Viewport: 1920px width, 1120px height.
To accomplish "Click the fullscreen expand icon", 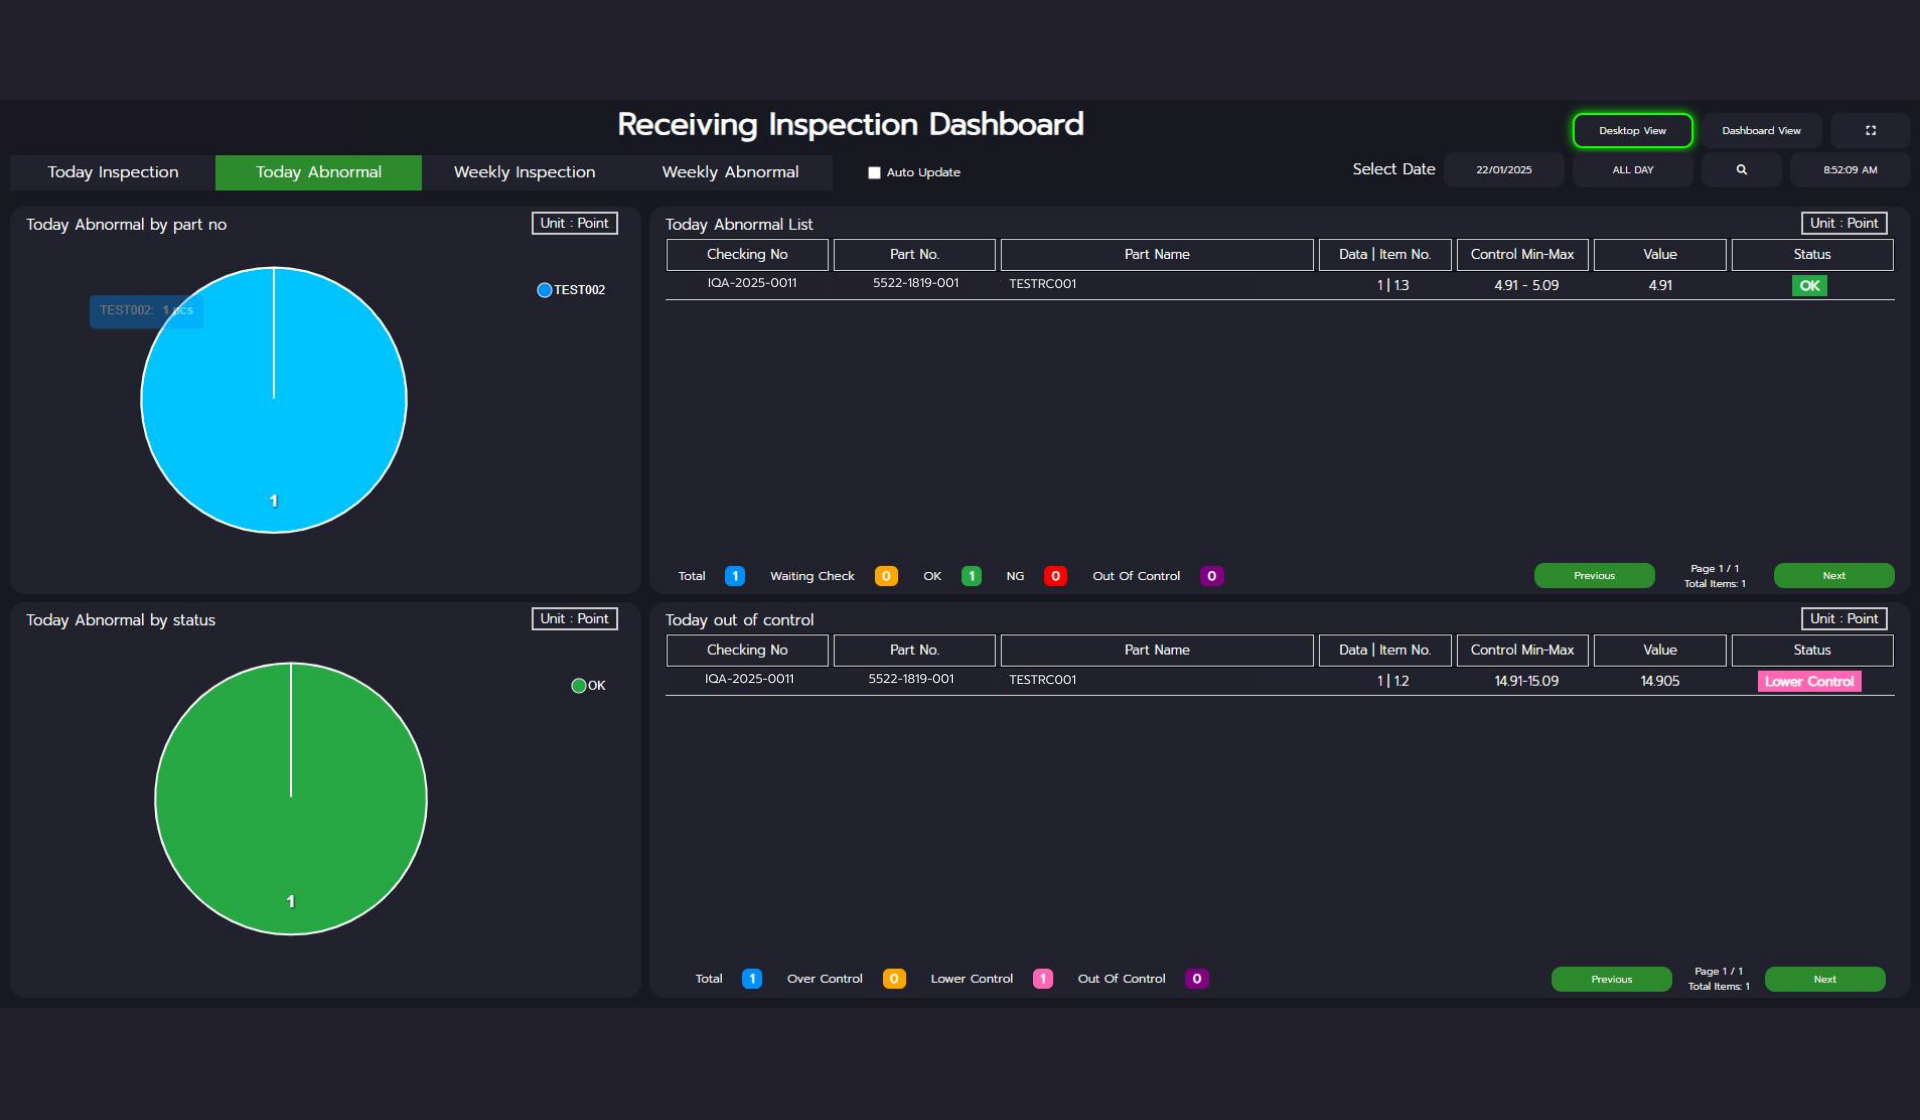I will pos(1870,130).
